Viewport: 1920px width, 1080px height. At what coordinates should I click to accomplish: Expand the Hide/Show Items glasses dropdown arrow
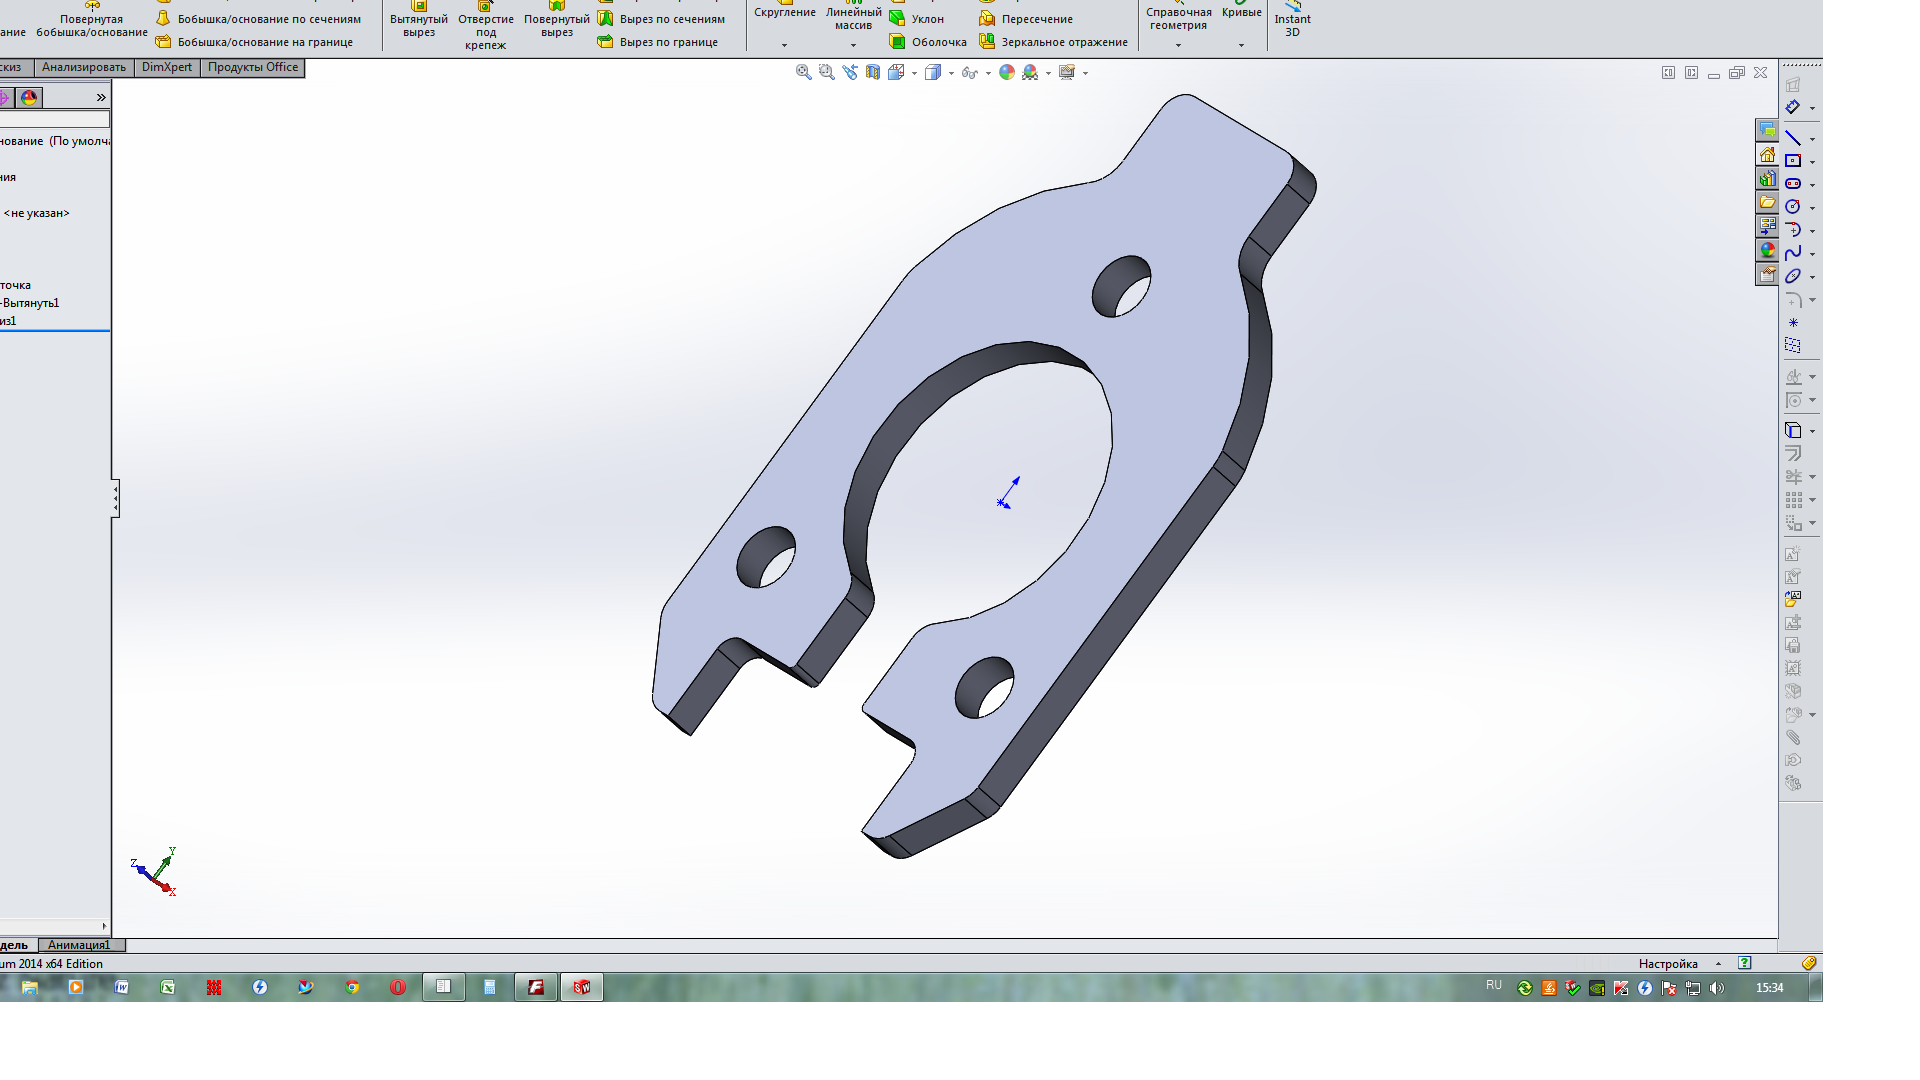[987, 73]
